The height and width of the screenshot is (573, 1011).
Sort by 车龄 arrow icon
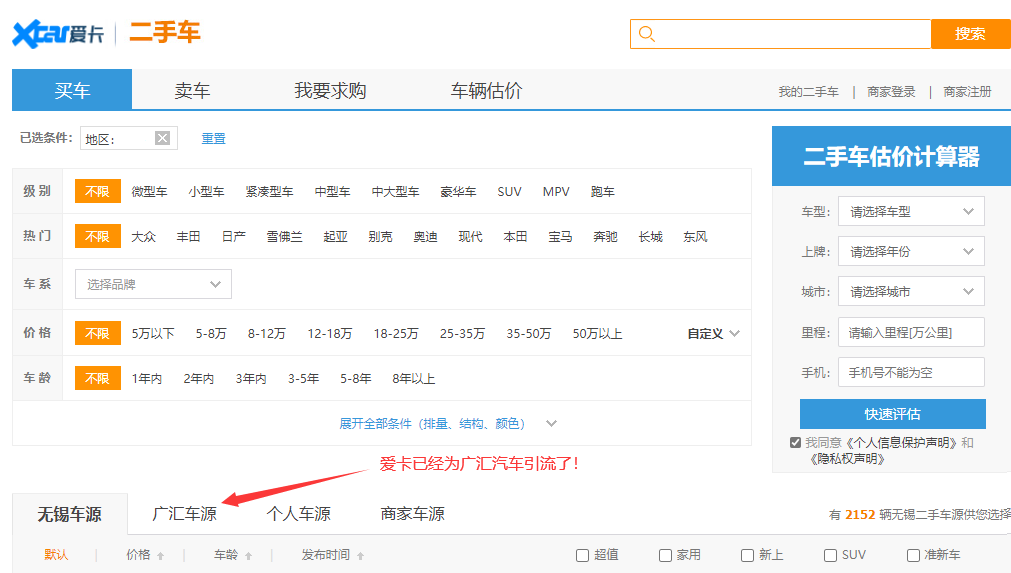click(248, 556)
